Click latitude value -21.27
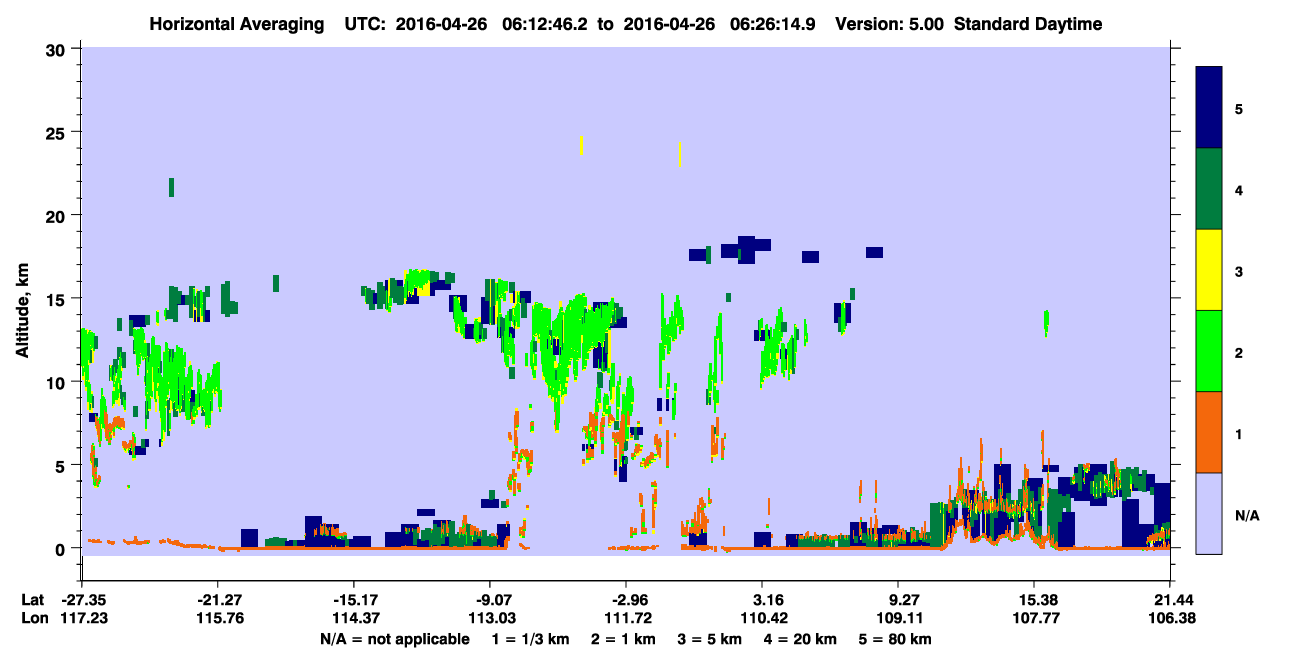The width and height of the screenshot is (1300, 667). point(218,600)
